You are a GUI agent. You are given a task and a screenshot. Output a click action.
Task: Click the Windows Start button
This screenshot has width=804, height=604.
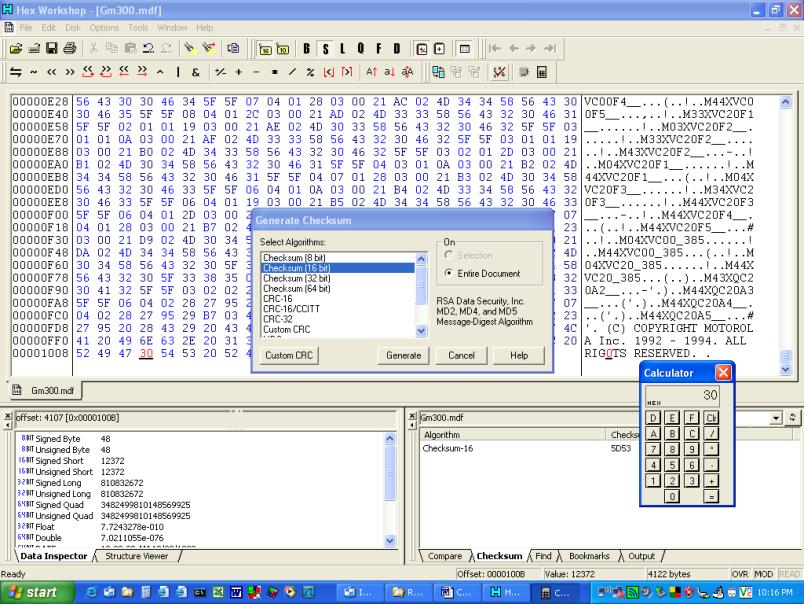point(35,593)
